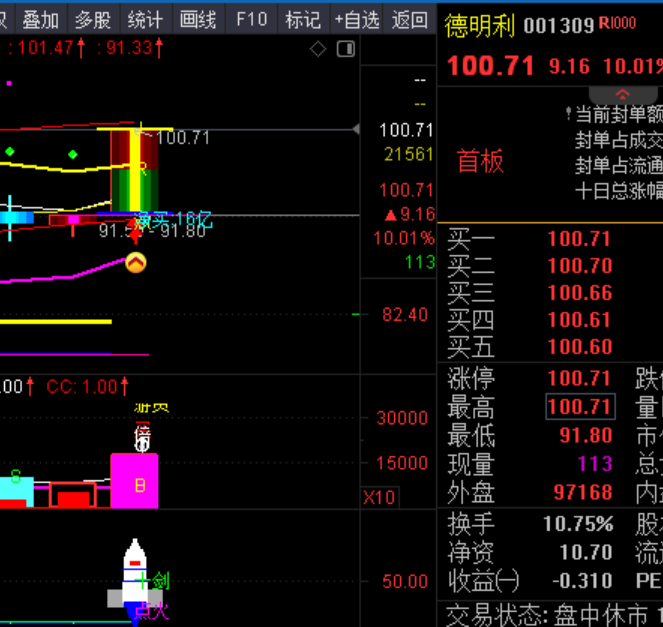The width and height of the screenshot is (663, 627).
Task: Click the 德明利 stock name
Action: pyautogui.click(x=479, y=25)
